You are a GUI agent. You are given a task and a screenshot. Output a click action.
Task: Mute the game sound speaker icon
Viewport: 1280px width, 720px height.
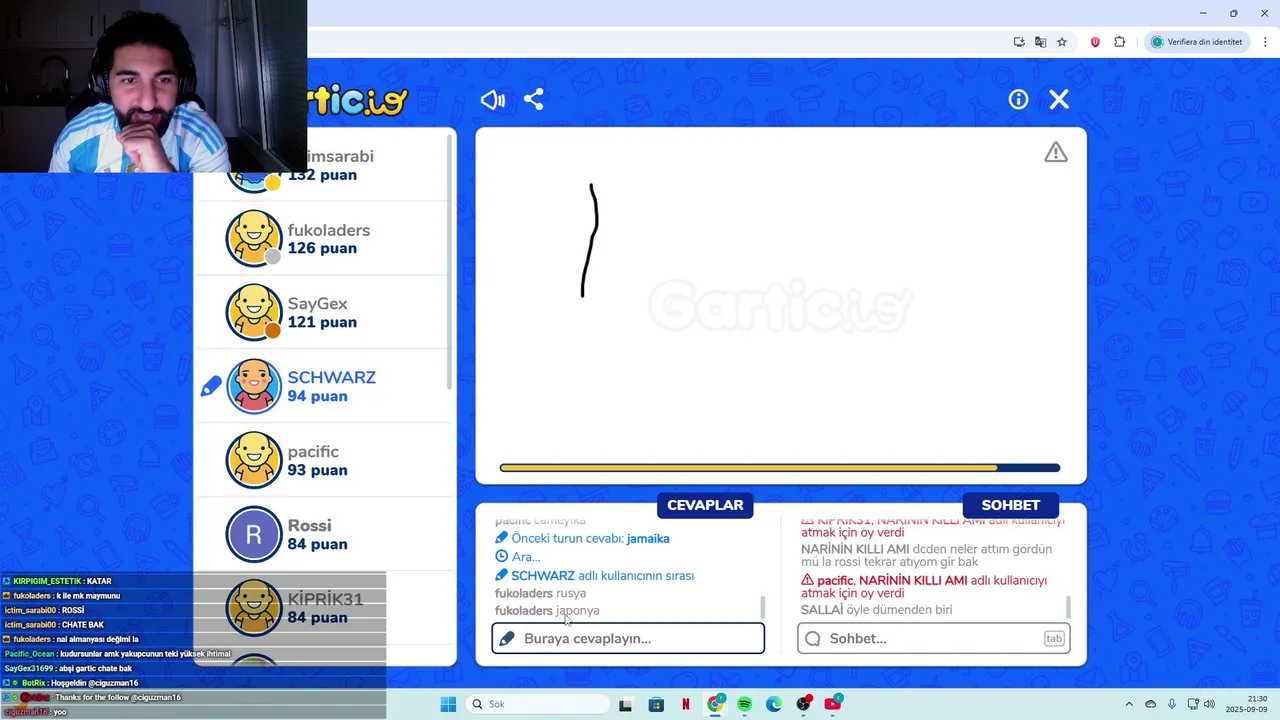point(492,100)
